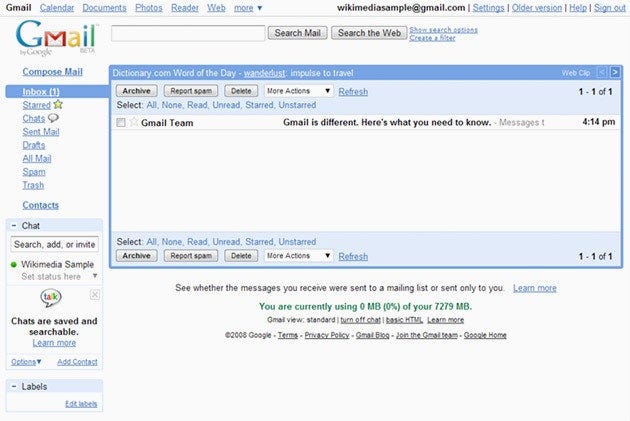Click the bottom Archive button
630x421 pixels.
137,255
